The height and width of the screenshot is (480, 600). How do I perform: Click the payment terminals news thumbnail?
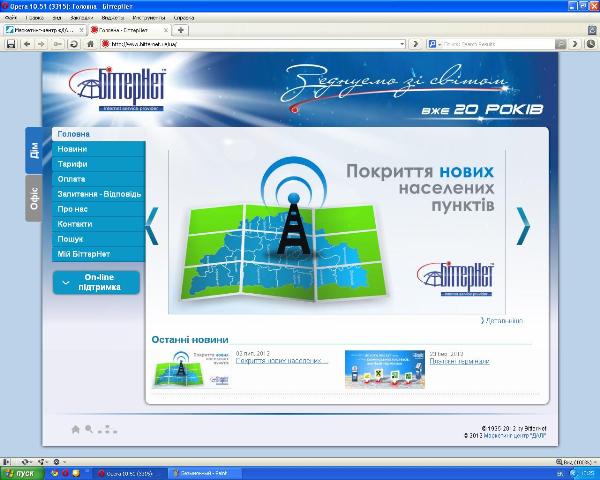point(385,369)
